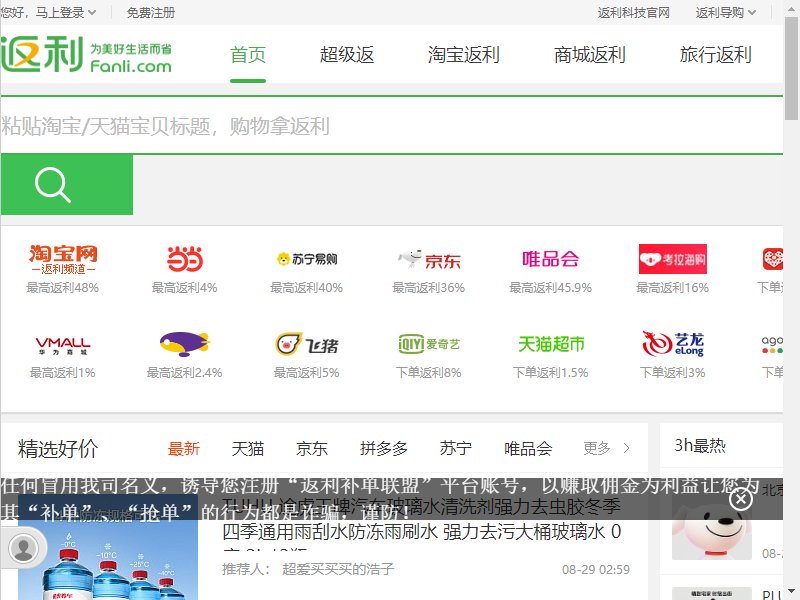Open the Tmall Supermarket (天猫超市) logo
The height and width of the screenshot is (600, 800).
pos(551,344)
